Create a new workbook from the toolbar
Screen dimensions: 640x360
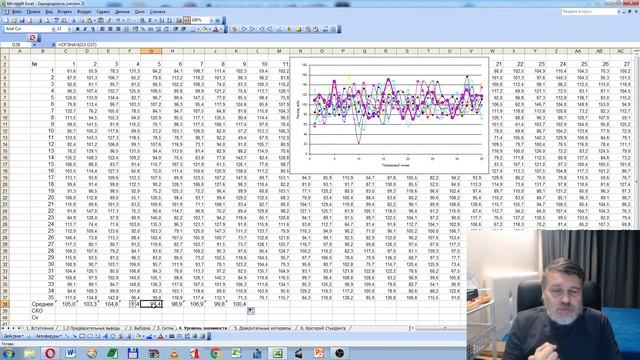click(6, 20)
